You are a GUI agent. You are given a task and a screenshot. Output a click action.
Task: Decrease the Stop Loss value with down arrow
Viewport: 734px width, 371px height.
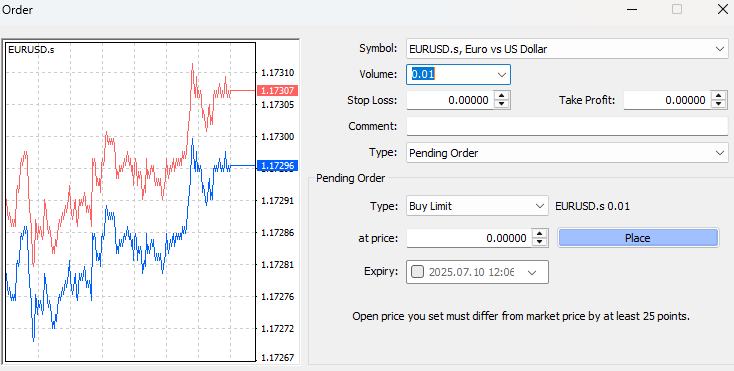click(x=502, y=104)
